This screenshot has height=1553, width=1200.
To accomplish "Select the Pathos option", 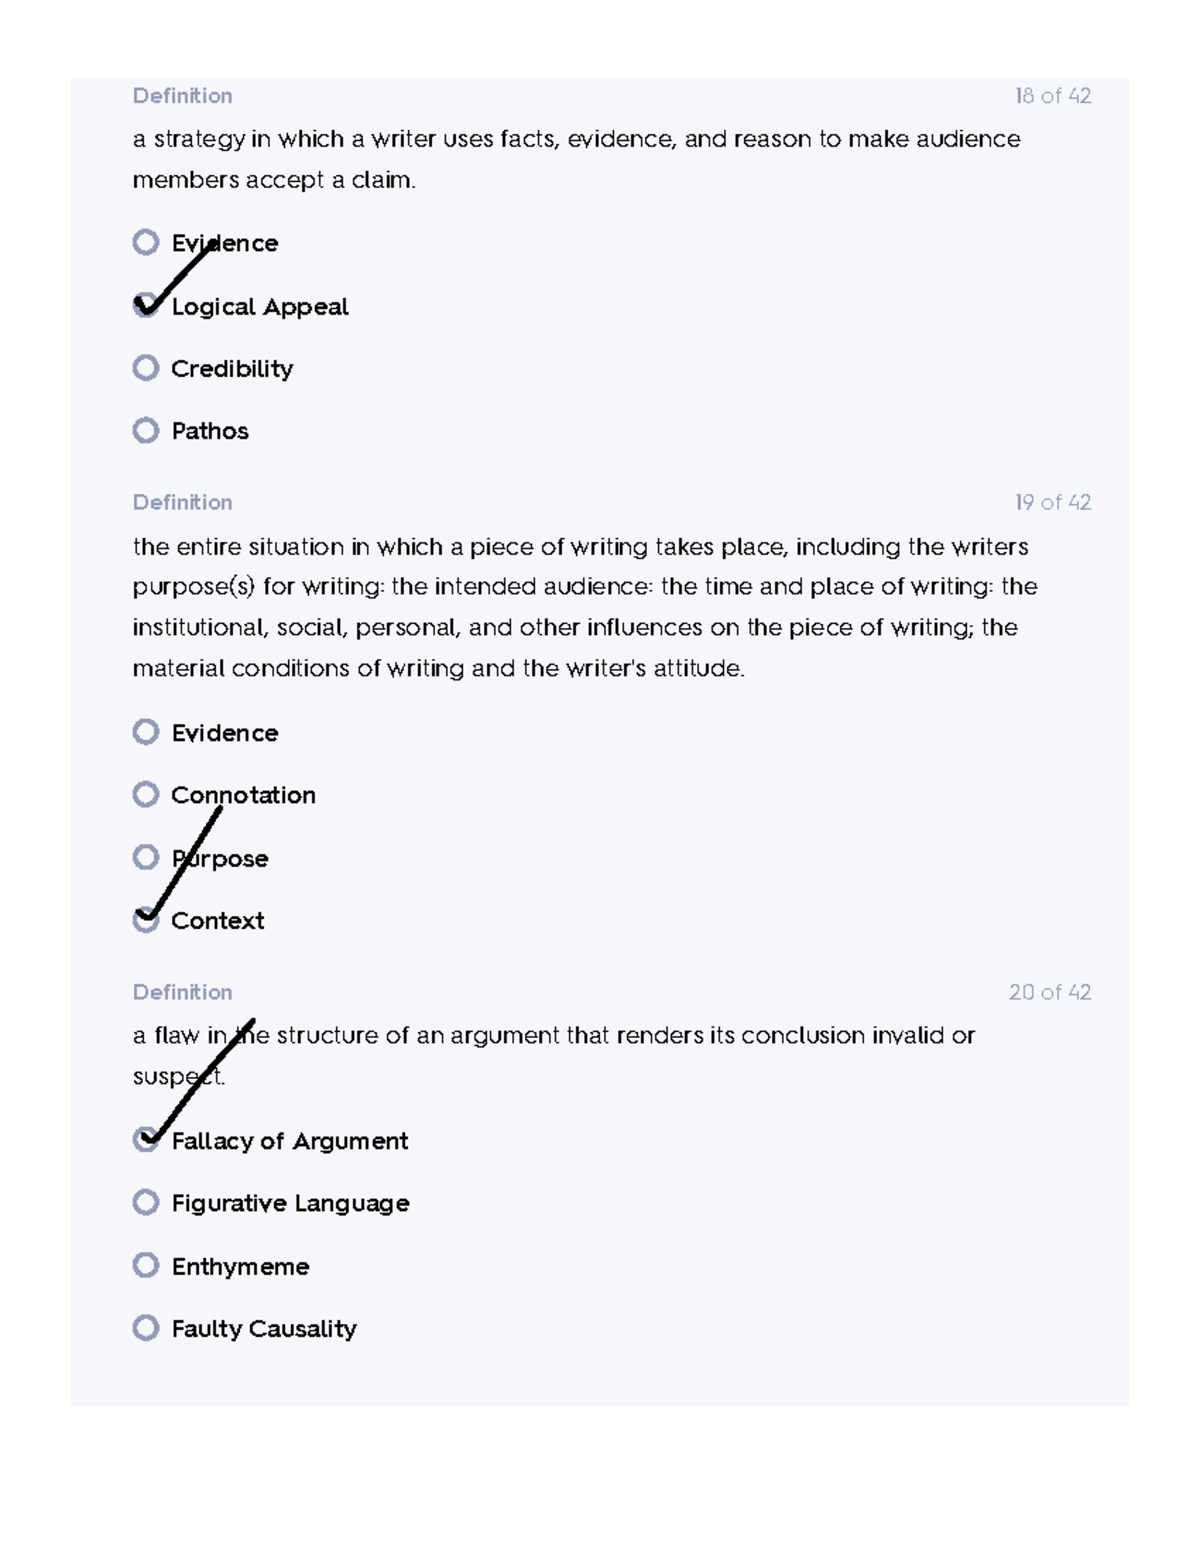I will pos(146,431).
